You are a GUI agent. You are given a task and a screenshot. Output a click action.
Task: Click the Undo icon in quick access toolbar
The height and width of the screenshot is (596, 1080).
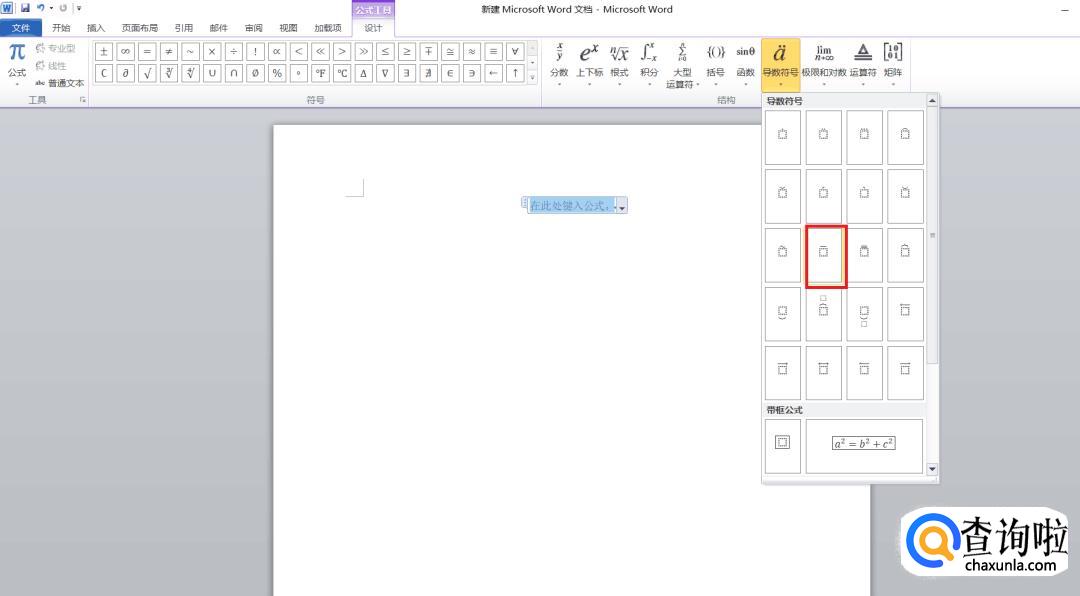coord(41,8)
